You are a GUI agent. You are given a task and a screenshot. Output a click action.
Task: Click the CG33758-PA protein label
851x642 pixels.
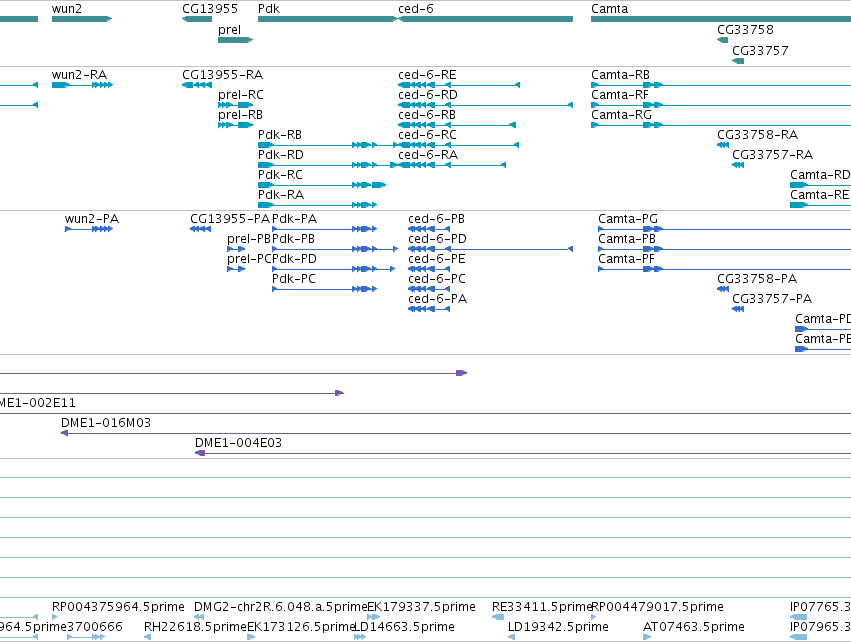click(x=757, y=279)
